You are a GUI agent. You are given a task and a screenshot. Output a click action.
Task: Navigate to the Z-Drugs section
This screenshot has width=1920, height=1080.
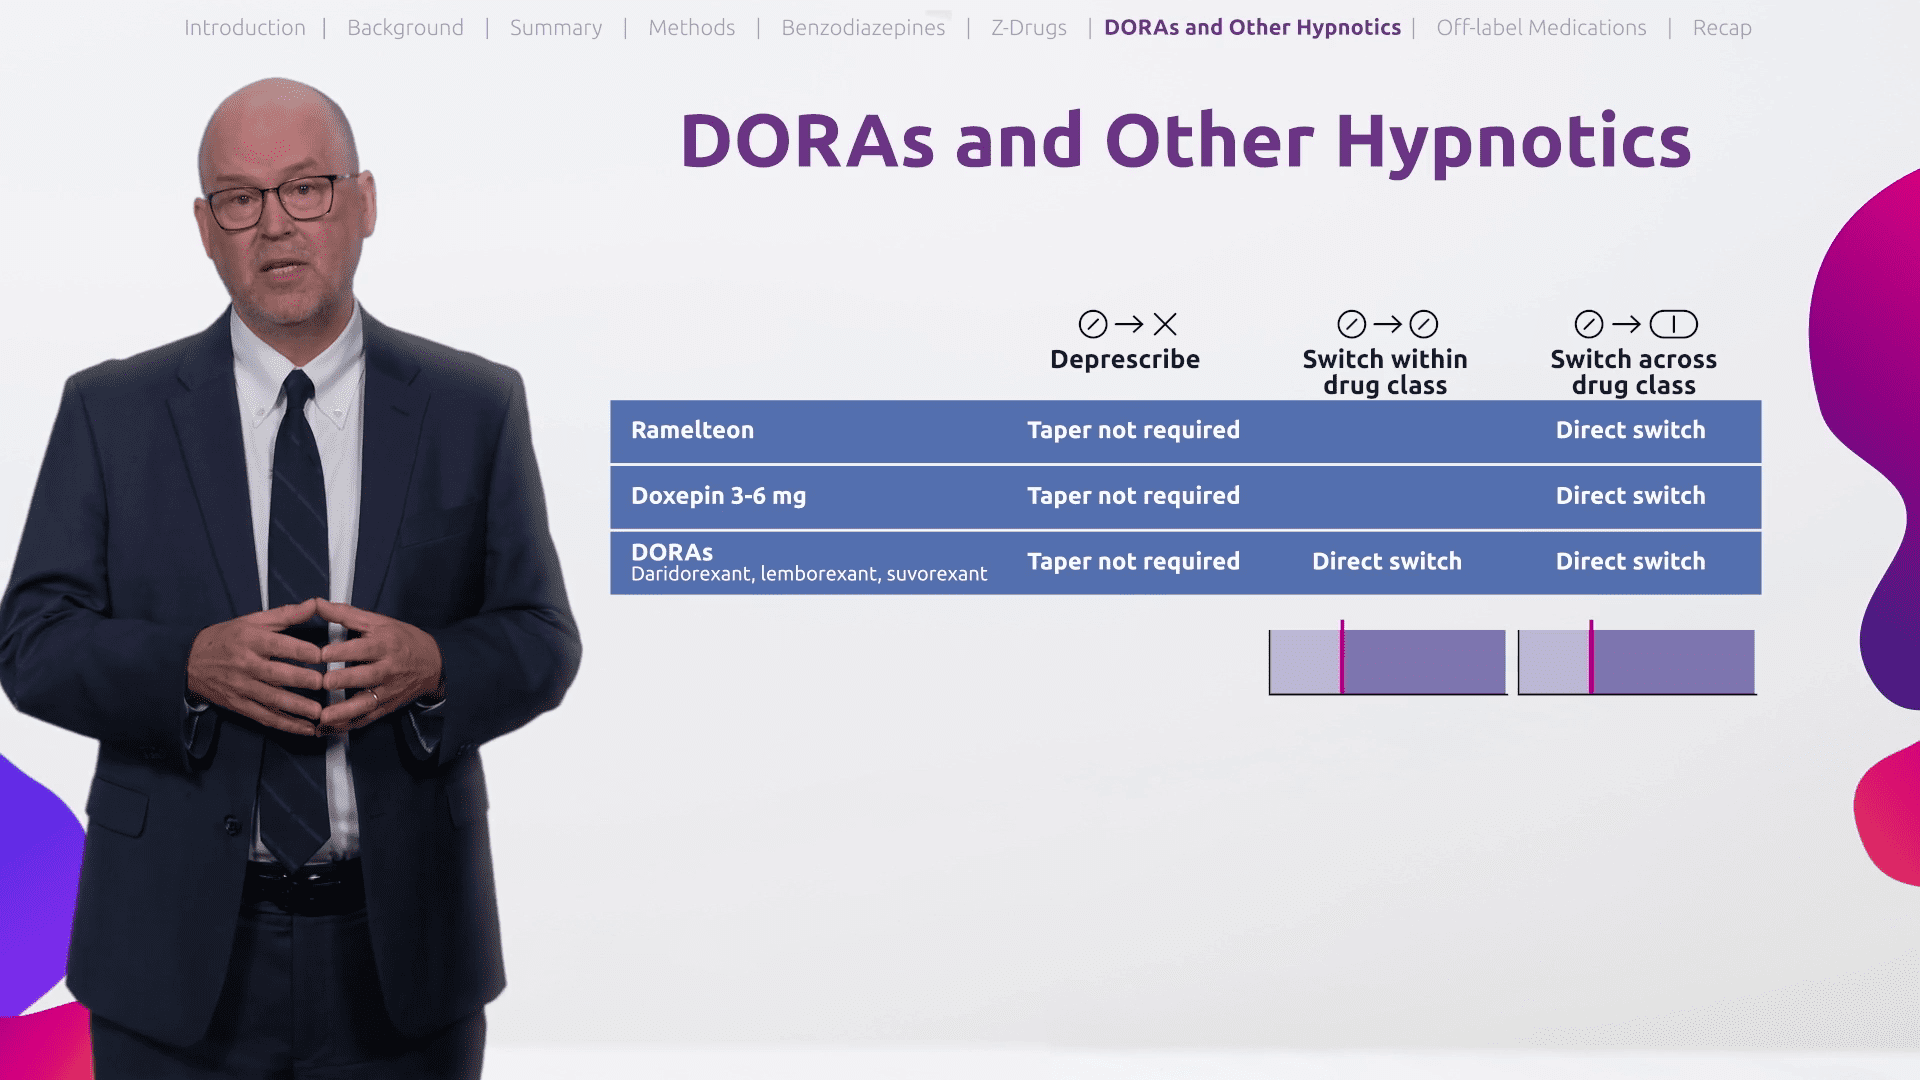click(1028, 28)
